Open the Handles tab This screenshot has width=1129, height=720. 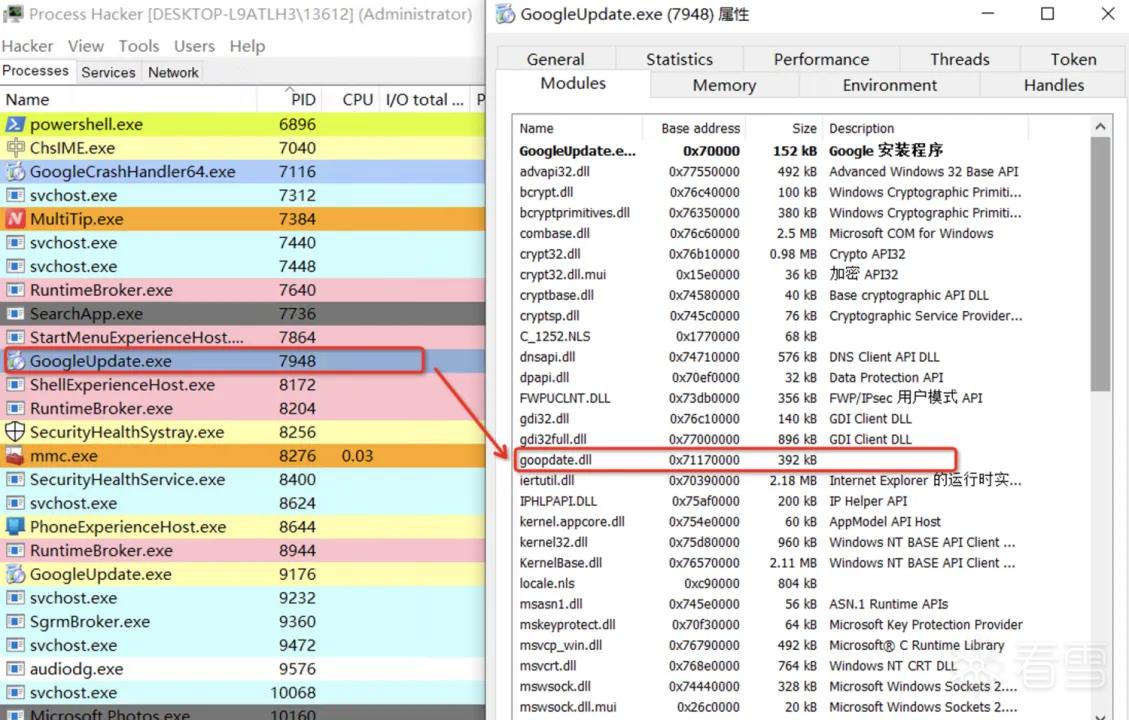[x=1053, y=85]
